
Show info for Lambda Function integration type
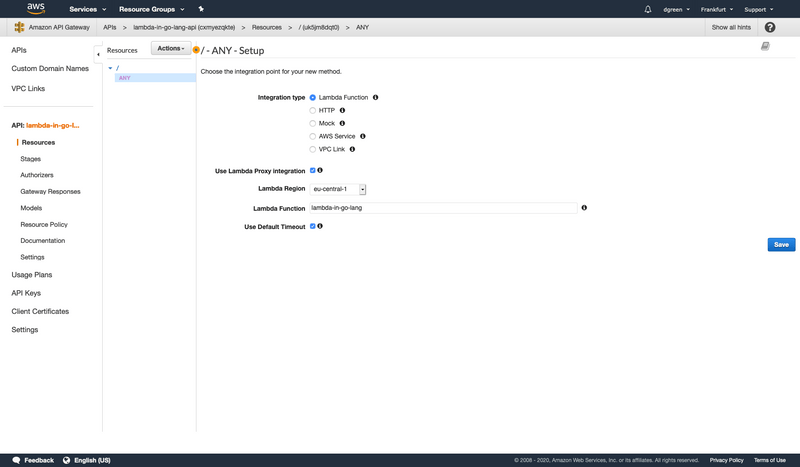coord(376,97)
